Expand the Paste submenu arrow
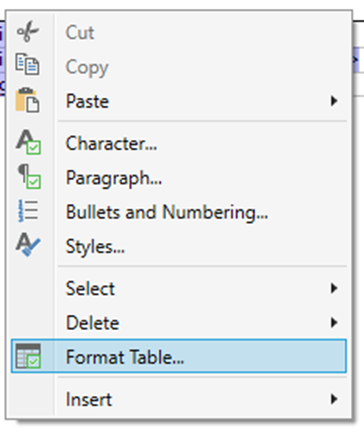The height and width of the screenshot is (434, 364). (x=334, y=101)
